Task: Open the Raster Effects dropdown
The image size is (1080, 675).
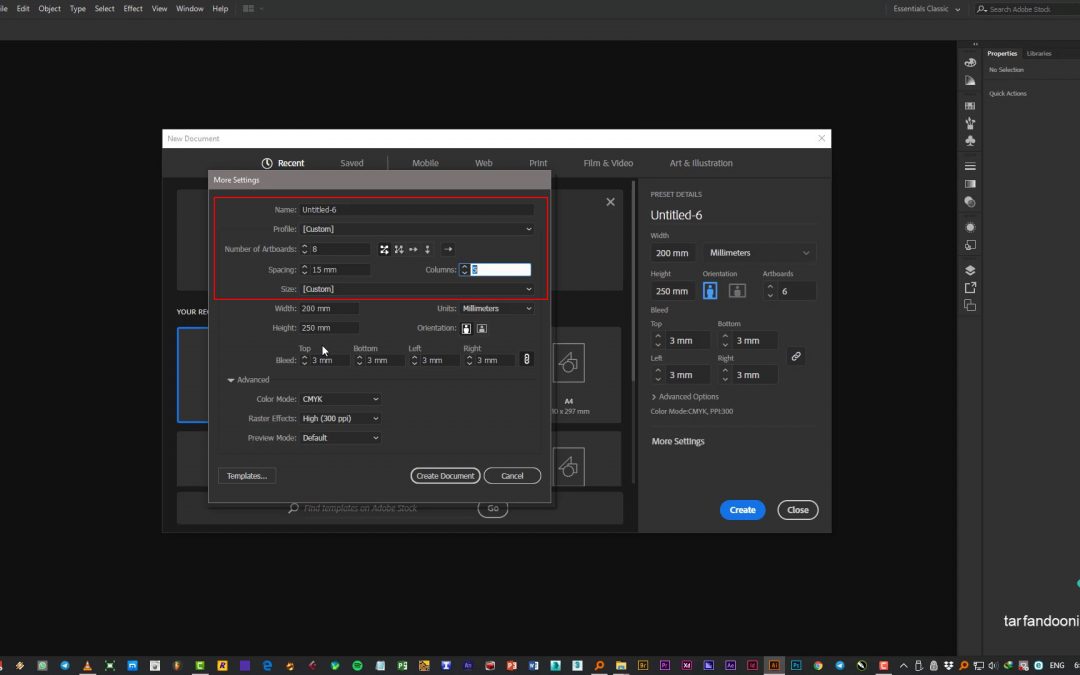Action: 341,419
